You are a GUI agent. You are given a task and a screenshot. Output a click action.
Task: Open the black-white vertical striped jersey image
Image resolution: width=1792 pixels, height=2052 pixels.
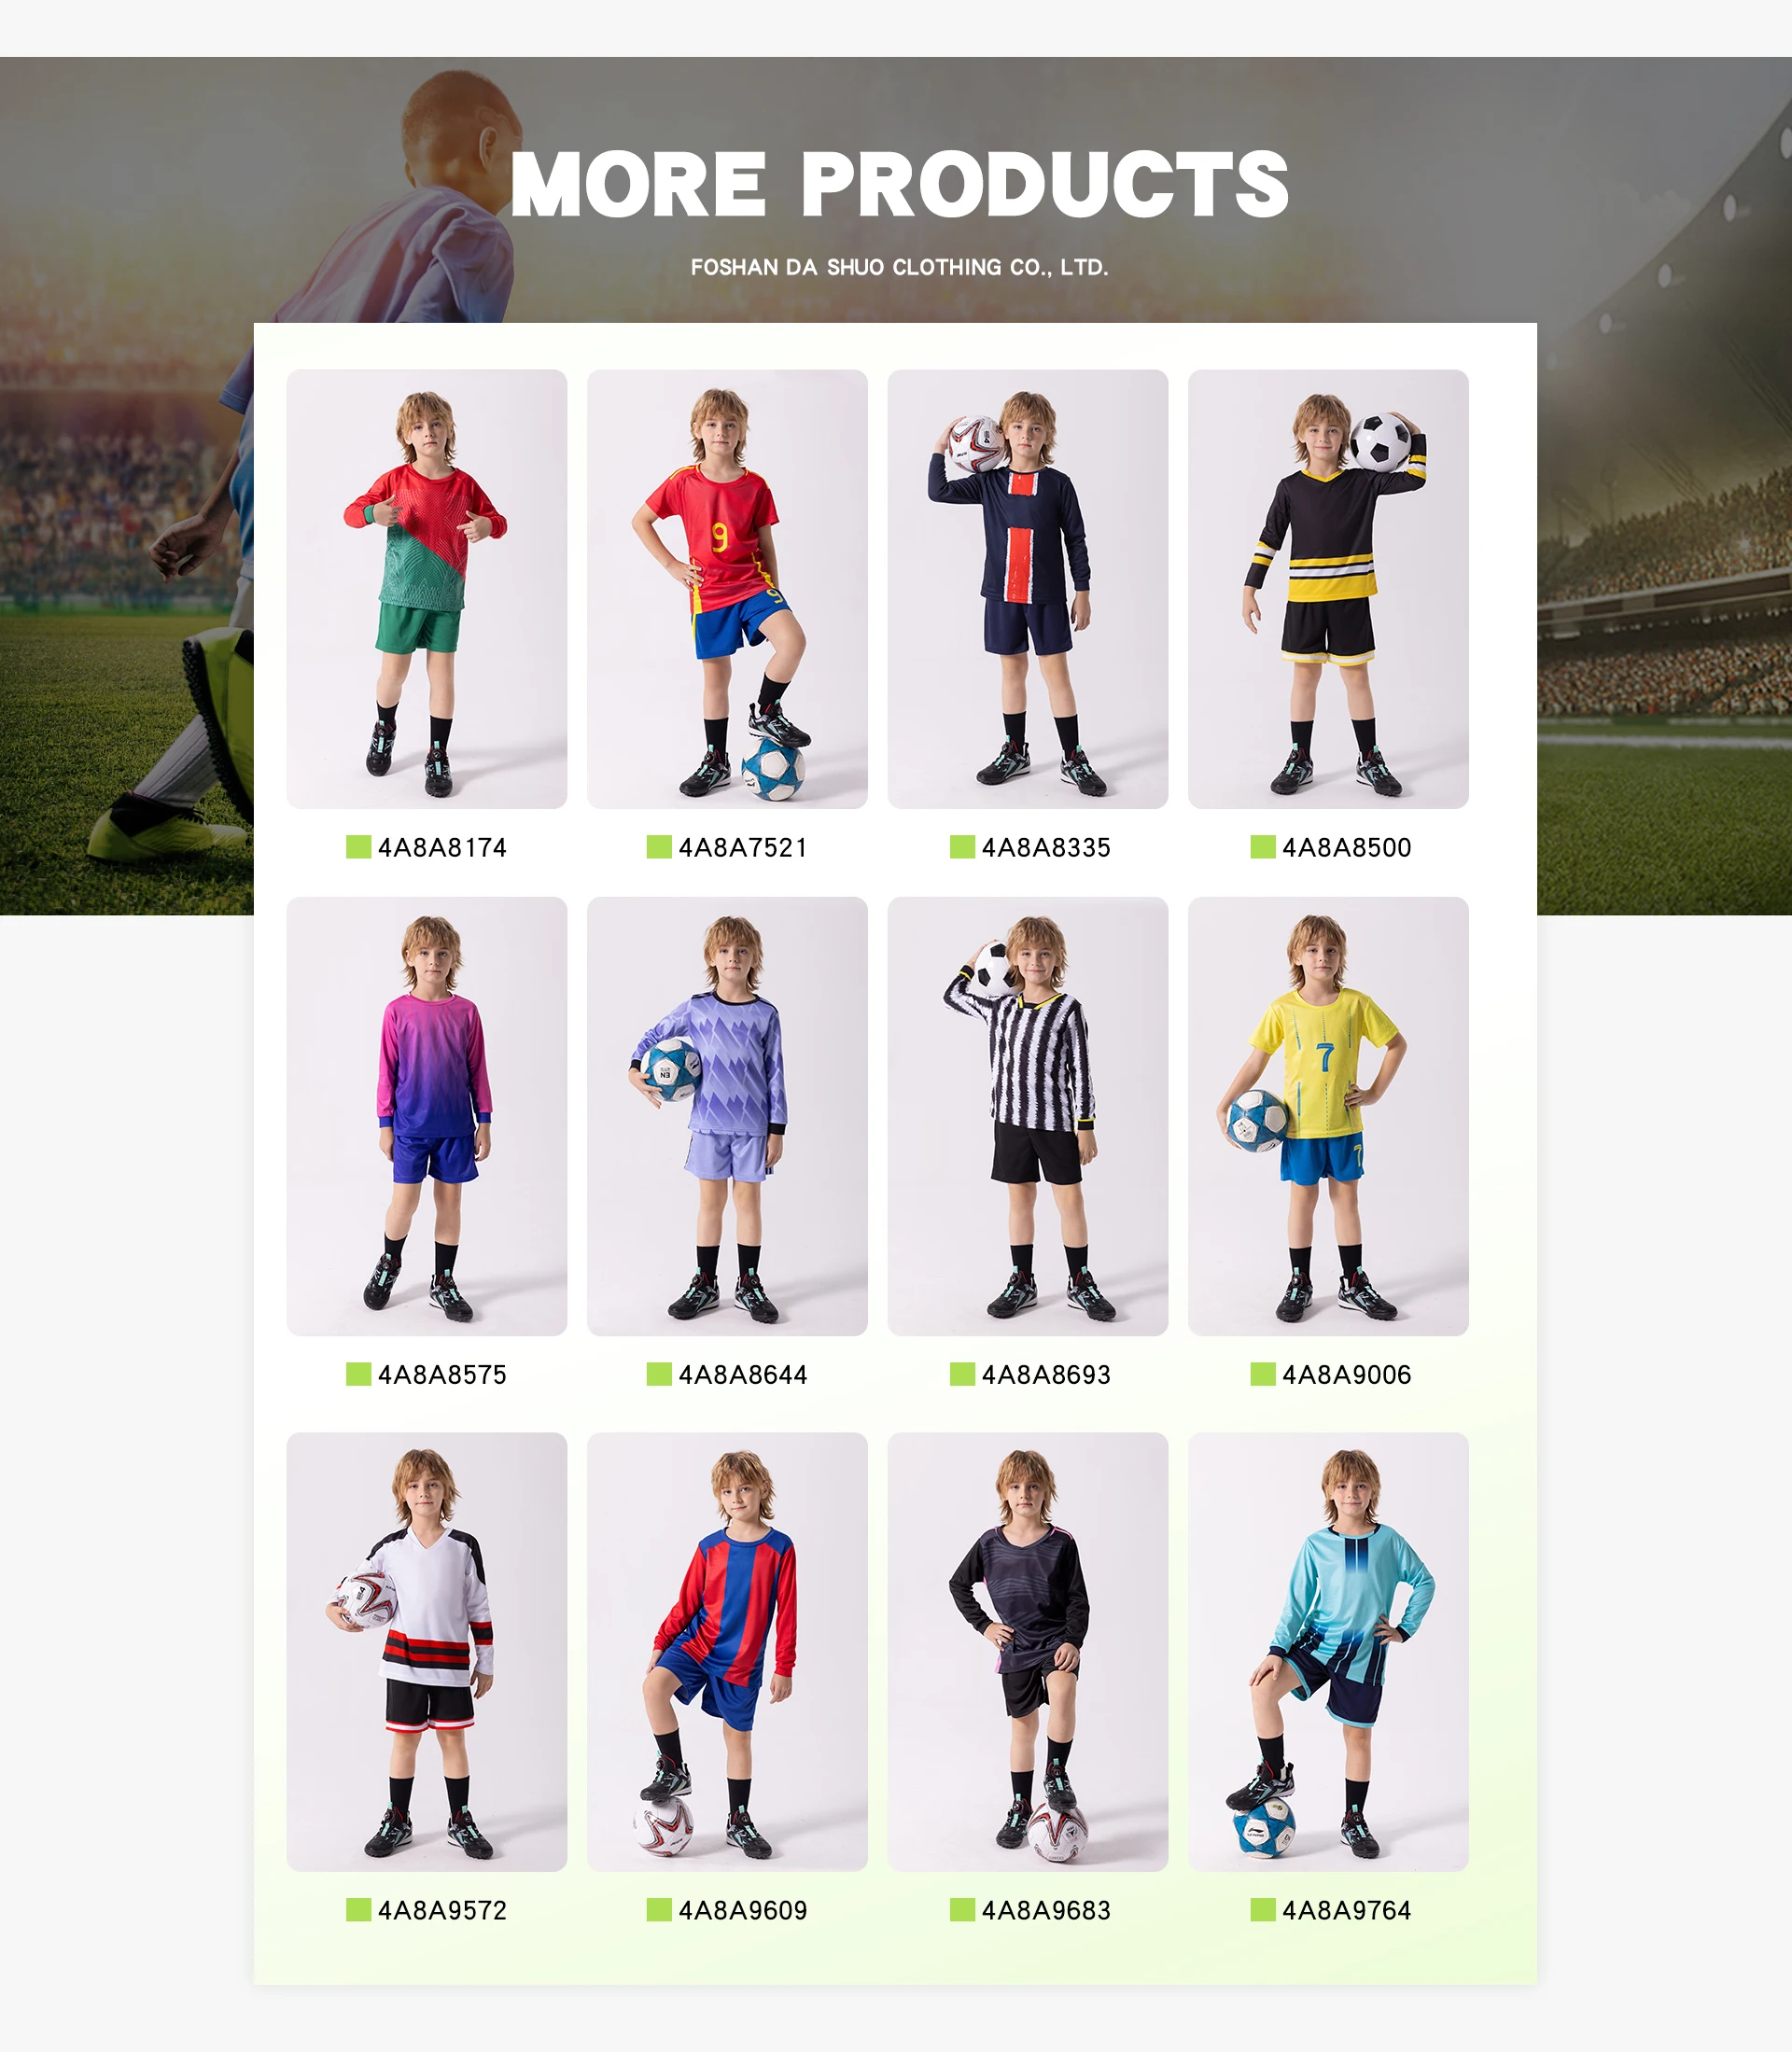tap(1028, 1116)
